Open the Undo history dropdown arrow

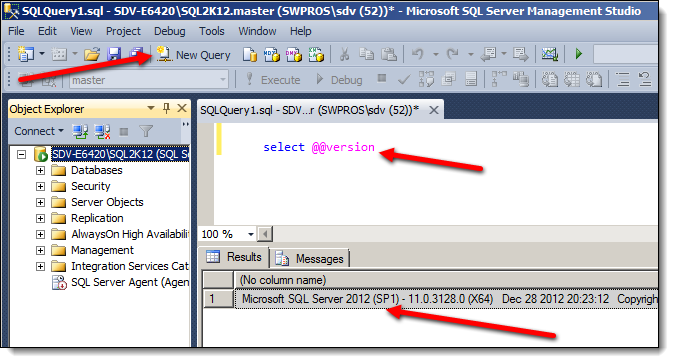pyautogui.click(x=435, y=55)
